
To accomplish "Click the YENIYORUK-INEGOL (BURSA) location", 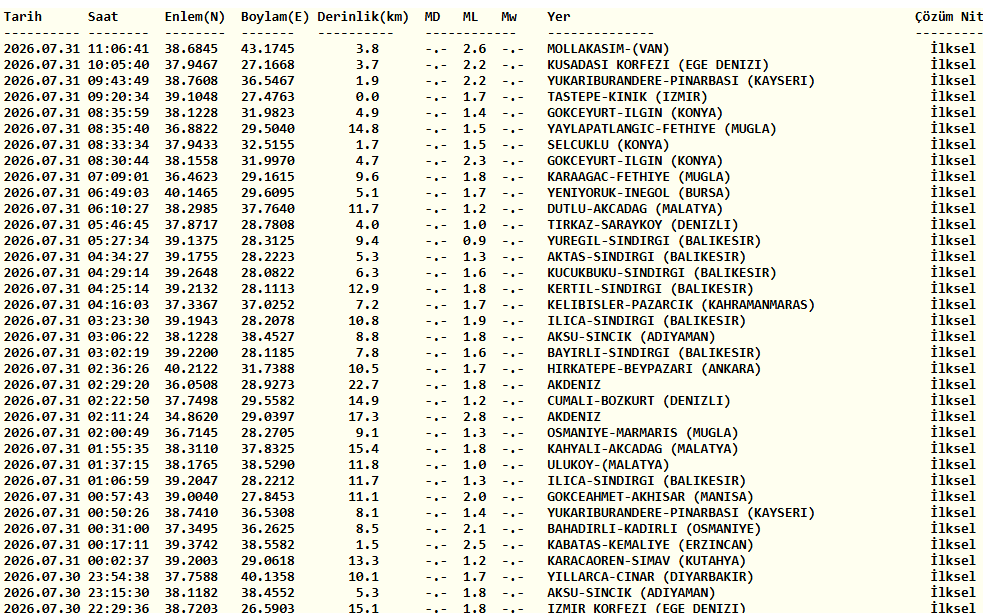I will pos(638,193).
